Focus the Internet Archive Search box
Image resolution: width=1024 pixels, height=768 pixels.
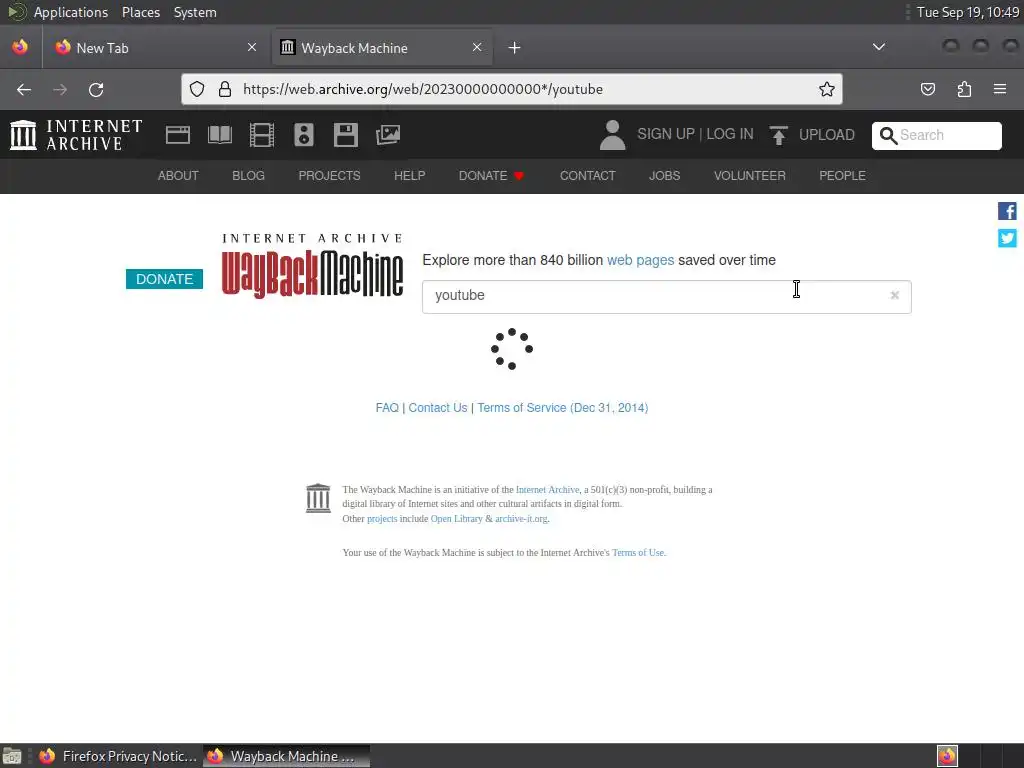point(936,135)
